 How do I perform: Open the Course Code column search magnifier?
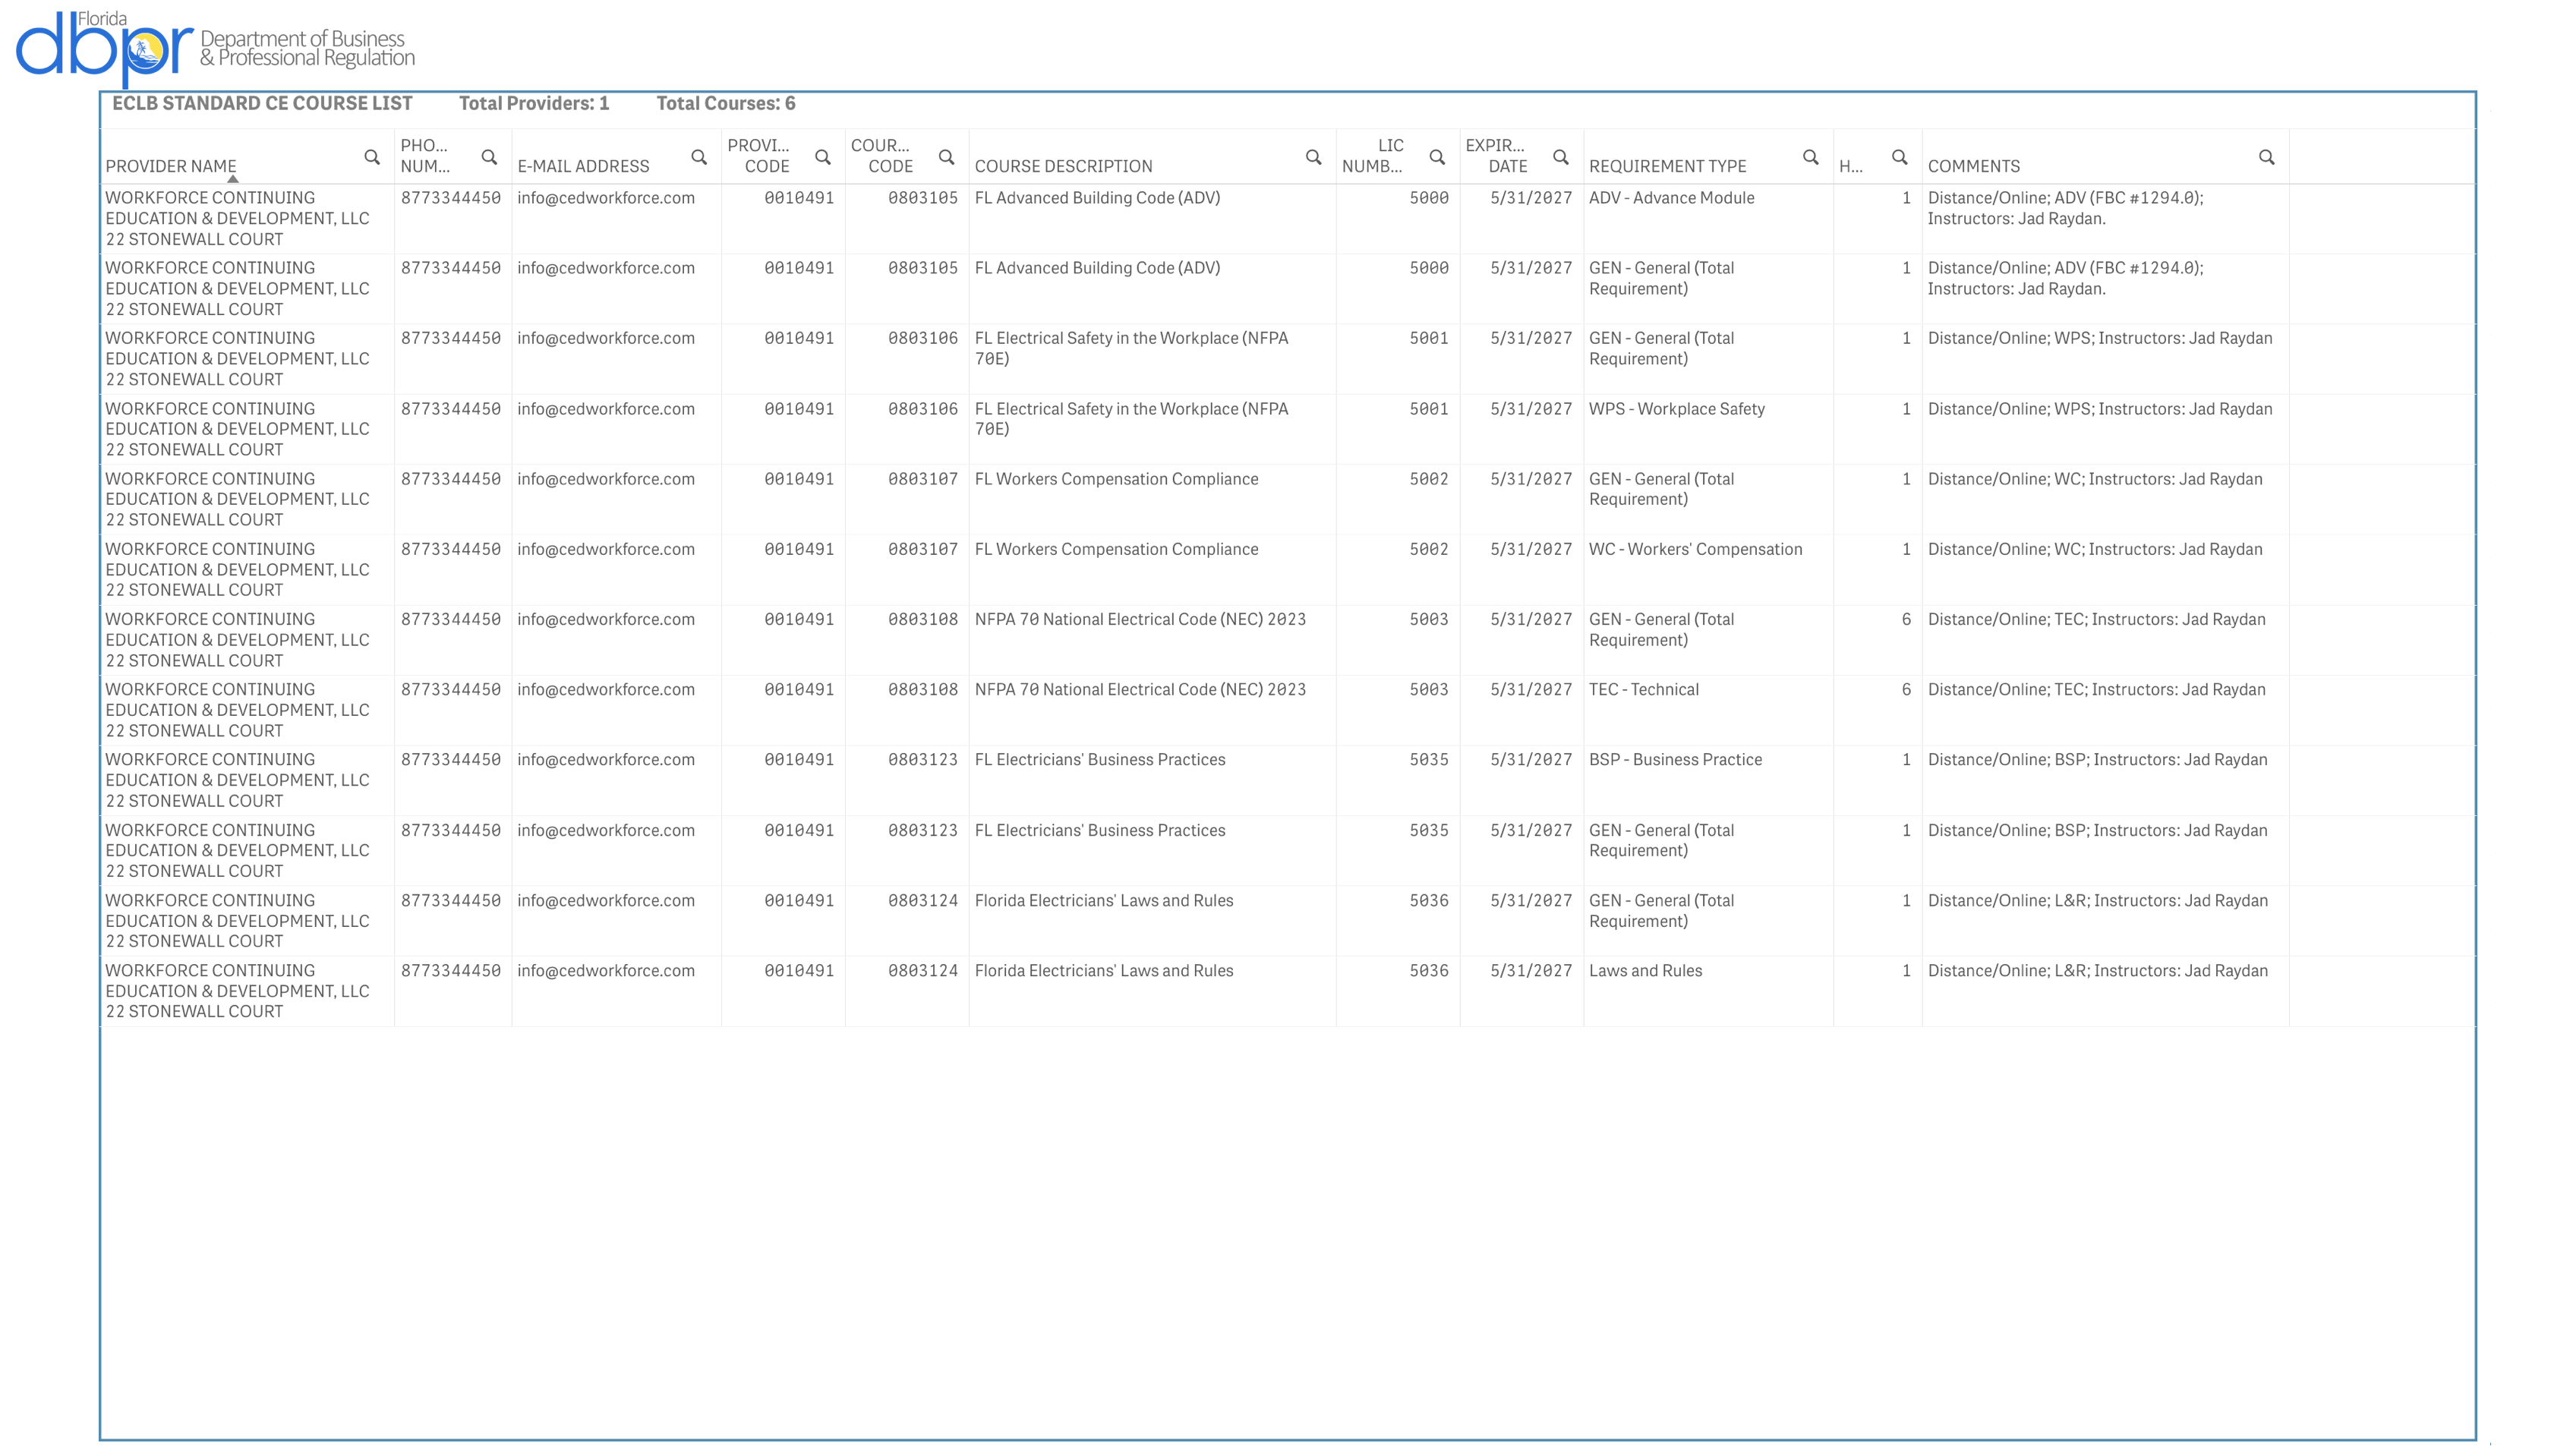(946, 157)
